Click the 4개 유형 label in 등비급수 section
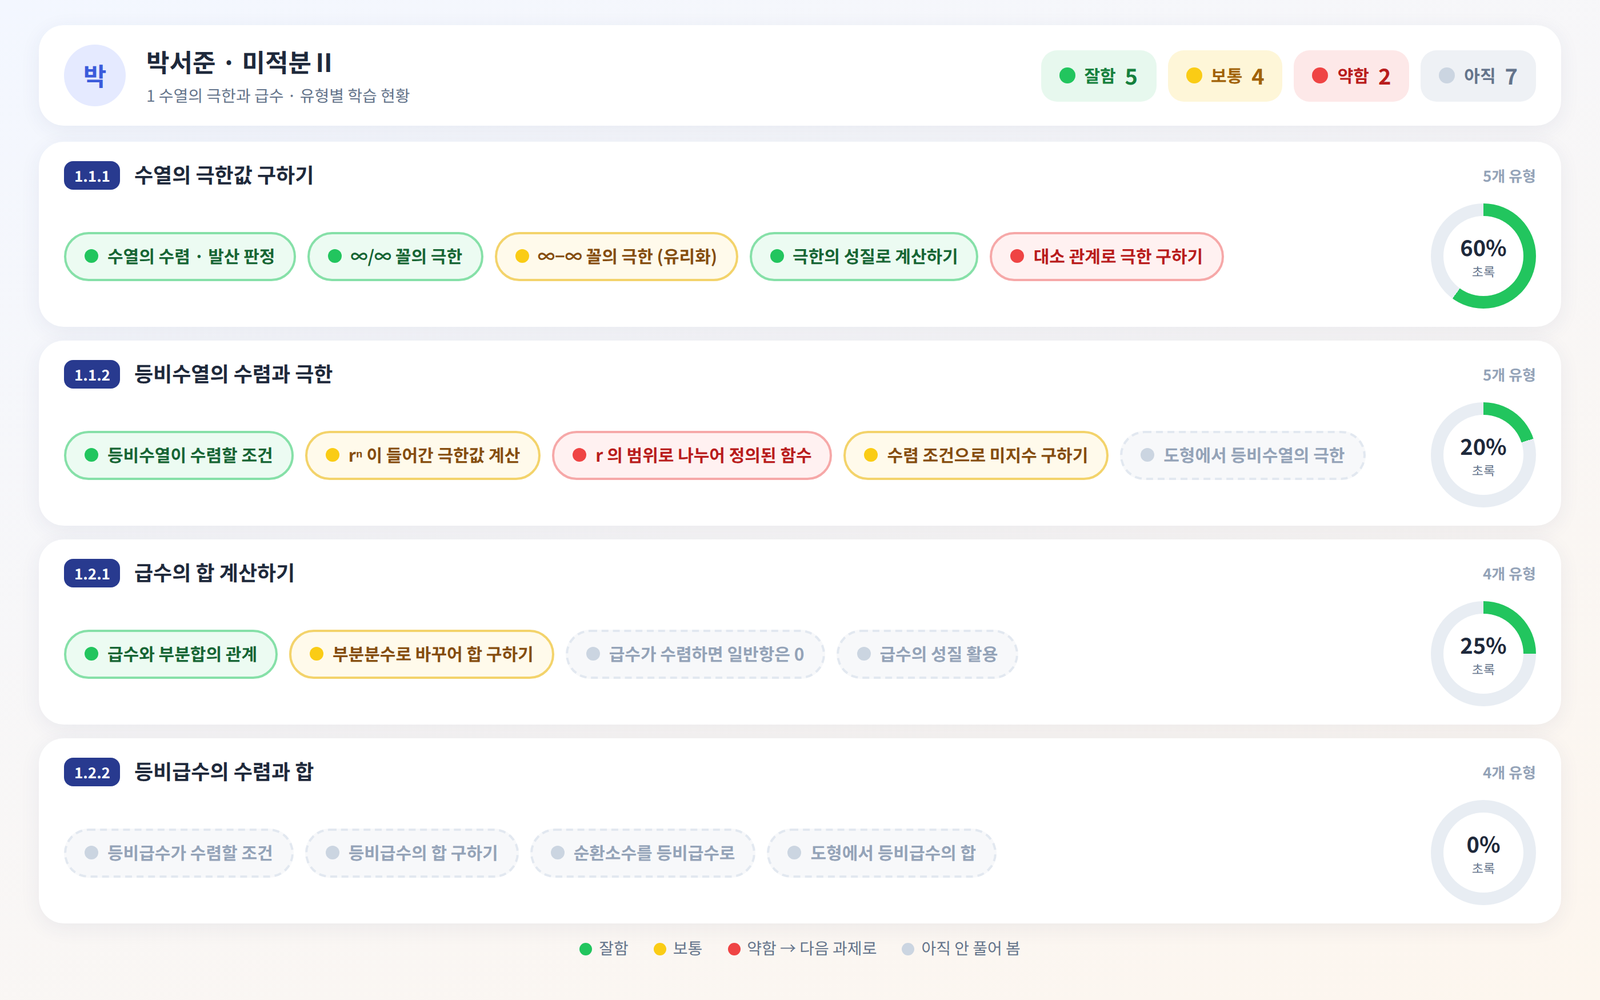Image resolution: width=1600 pixels, height=1000 pixels. [1509, 773]
